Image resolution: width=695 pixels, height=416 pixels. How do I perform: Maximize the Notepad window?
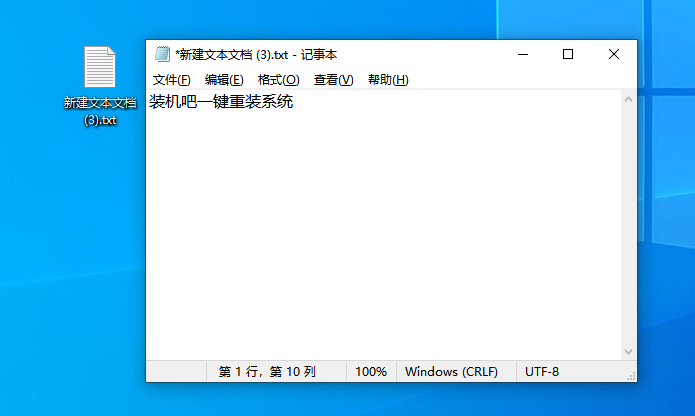pyautogui.click(x=568, y=55)
